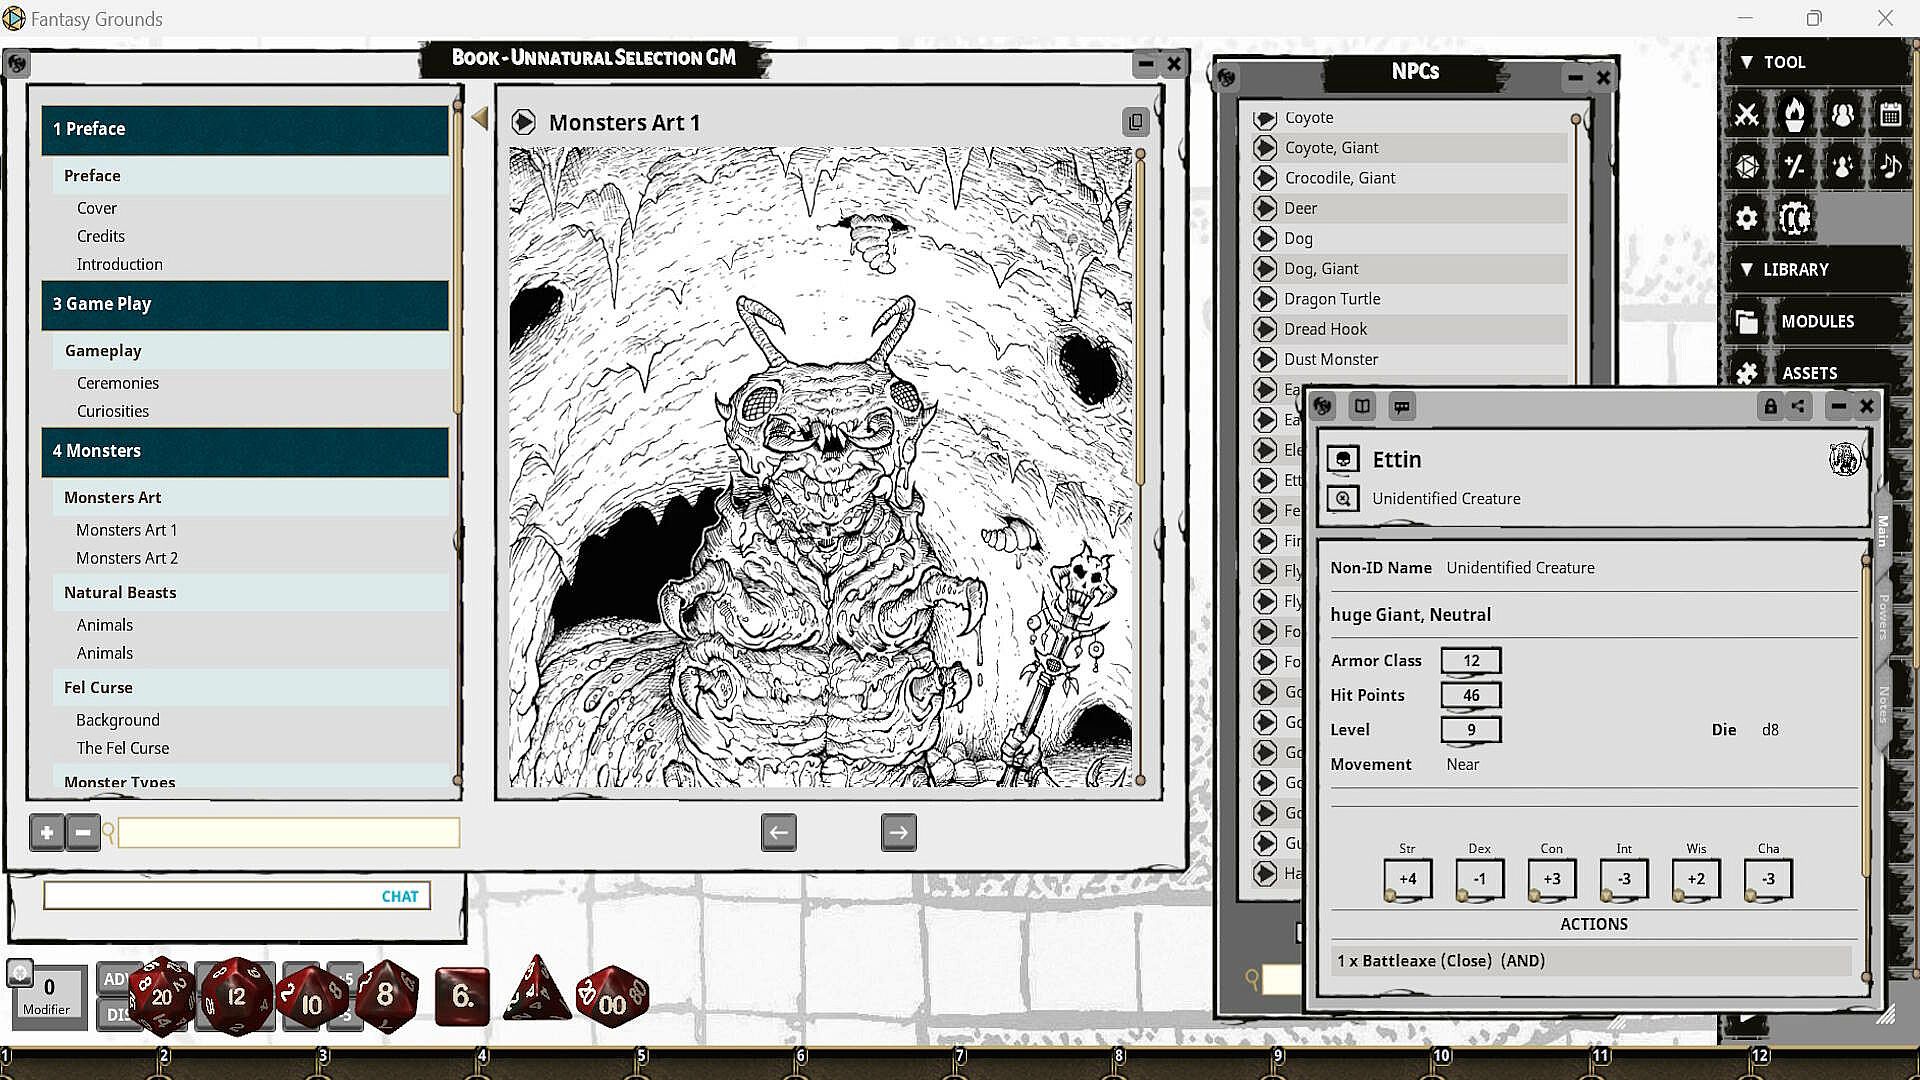Open the gear Options icon in Tool panel
The width and height of the screenshot is (1920, 1080).
(1746, 218)
